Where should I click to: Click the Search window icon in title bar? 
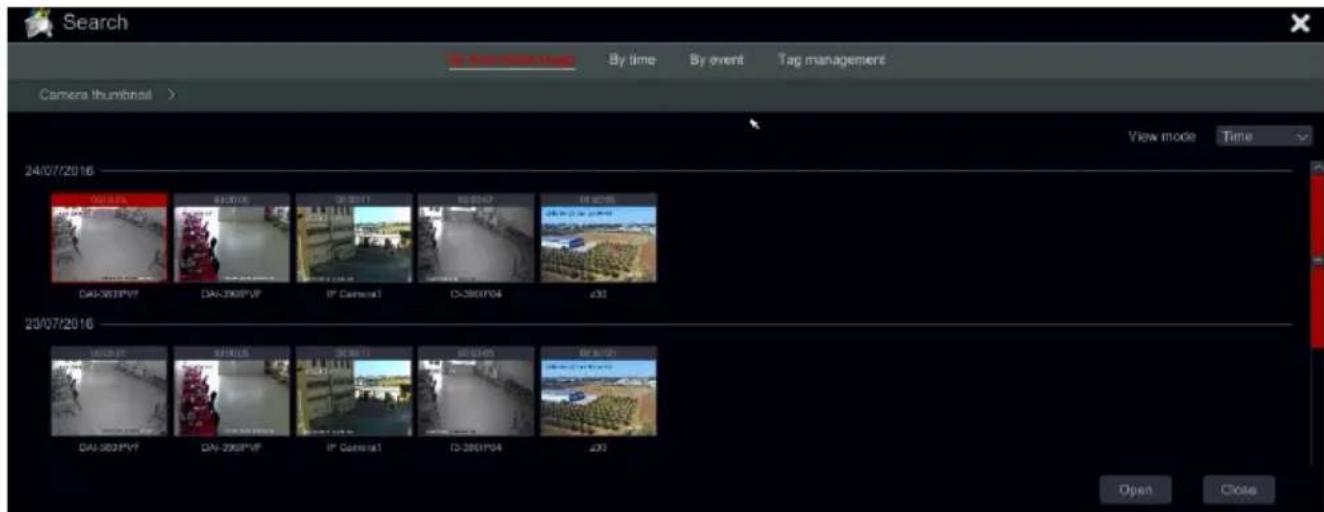click(41, 21)
